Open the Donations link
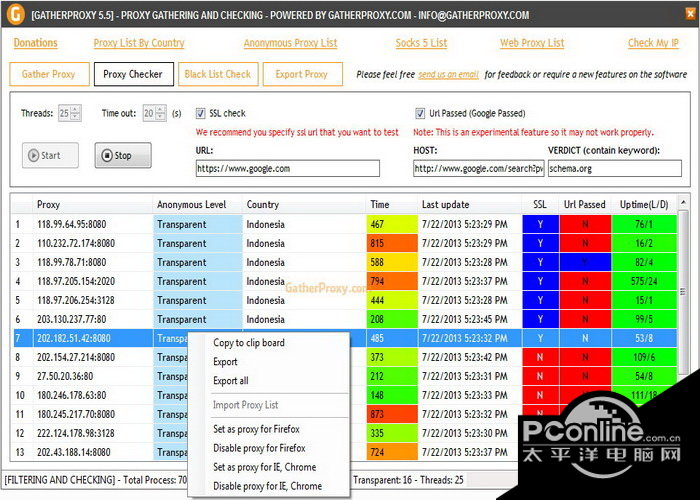 (36, 43)
